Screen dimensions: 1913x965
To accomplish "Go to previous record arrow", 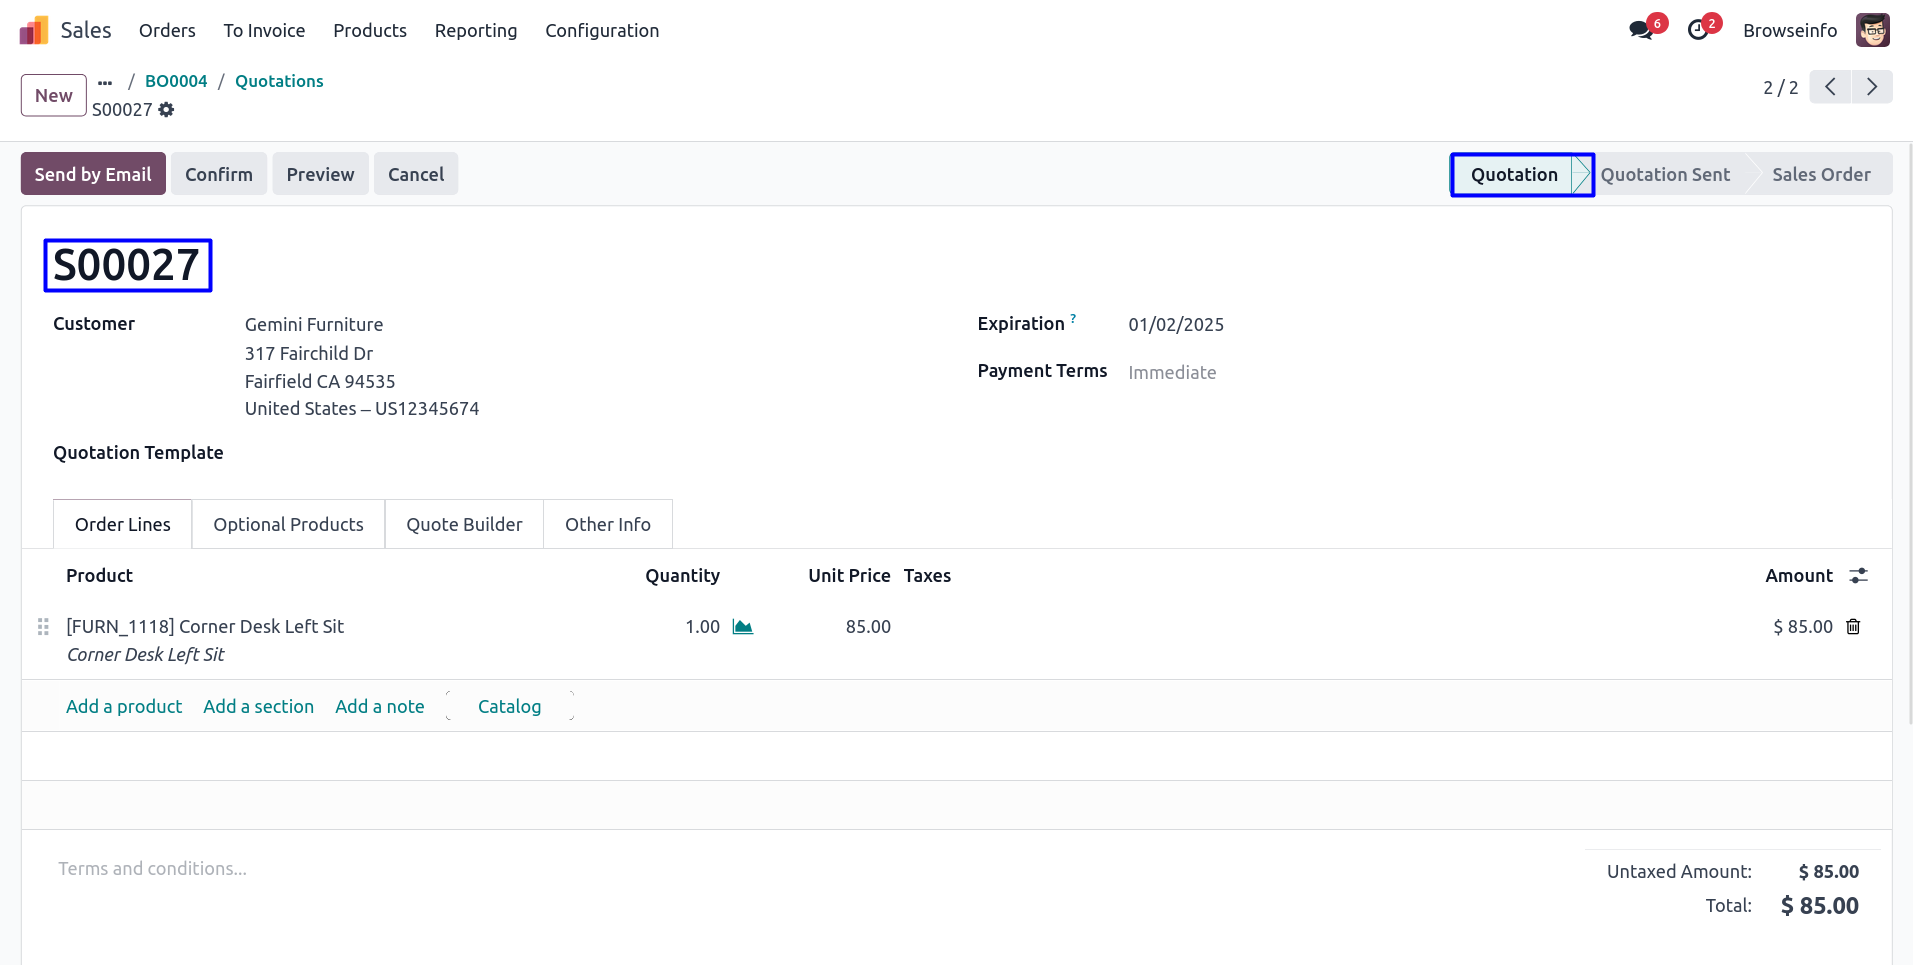I will [x=1830, y=87].
